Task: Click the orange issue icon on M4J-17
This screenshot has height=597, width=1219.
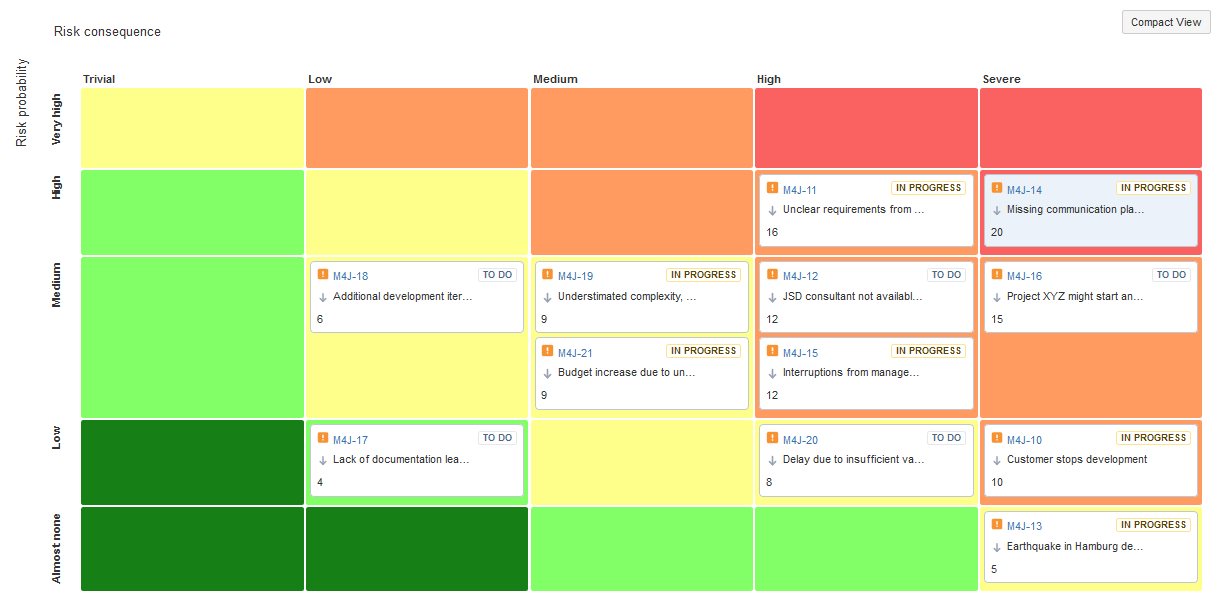Action: pos(323,438)
